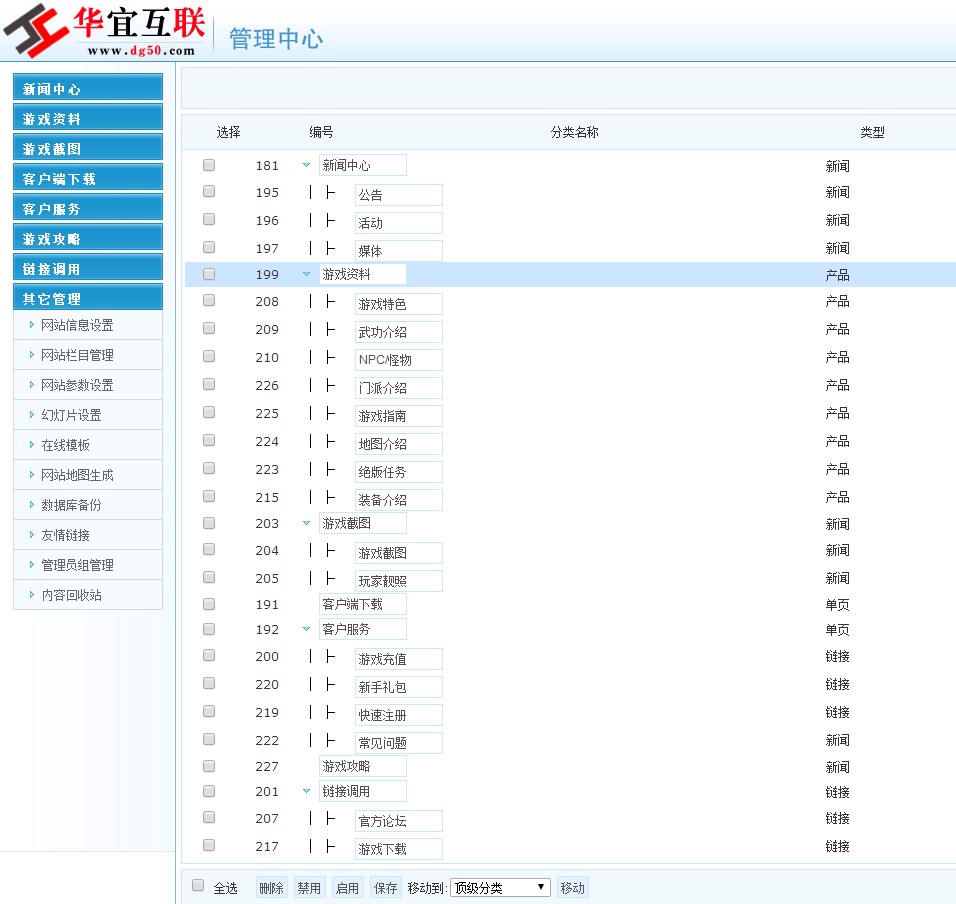Edit the 门派介绍 name field
This screenshot has height=904, width=956.
pyautogui.click(x=399, y=388)
